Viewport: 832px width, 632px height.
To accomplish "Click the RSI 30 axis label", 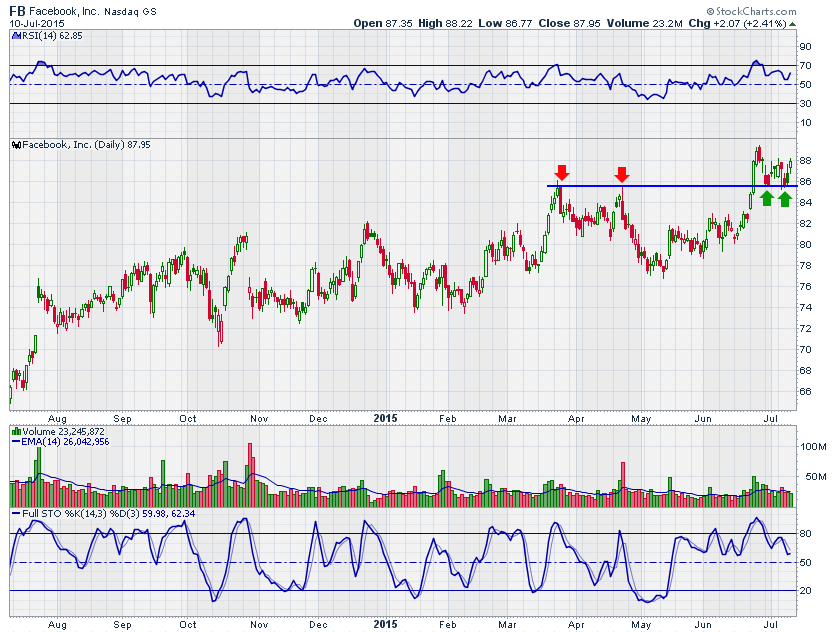I will coord(805,103).
